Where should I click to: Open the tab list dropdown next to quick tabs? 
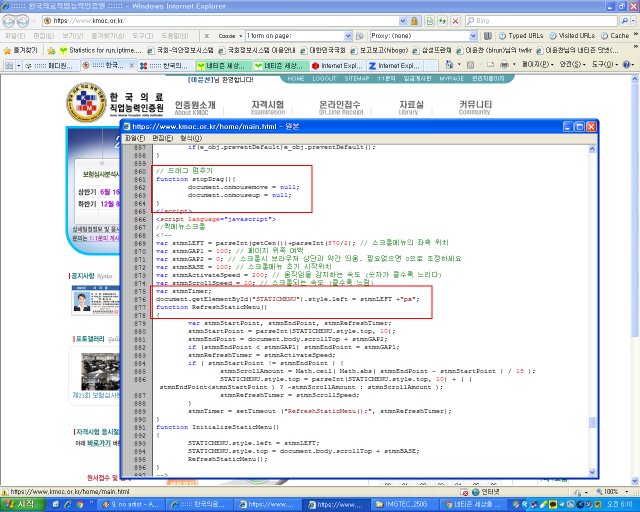coord(18,65)
